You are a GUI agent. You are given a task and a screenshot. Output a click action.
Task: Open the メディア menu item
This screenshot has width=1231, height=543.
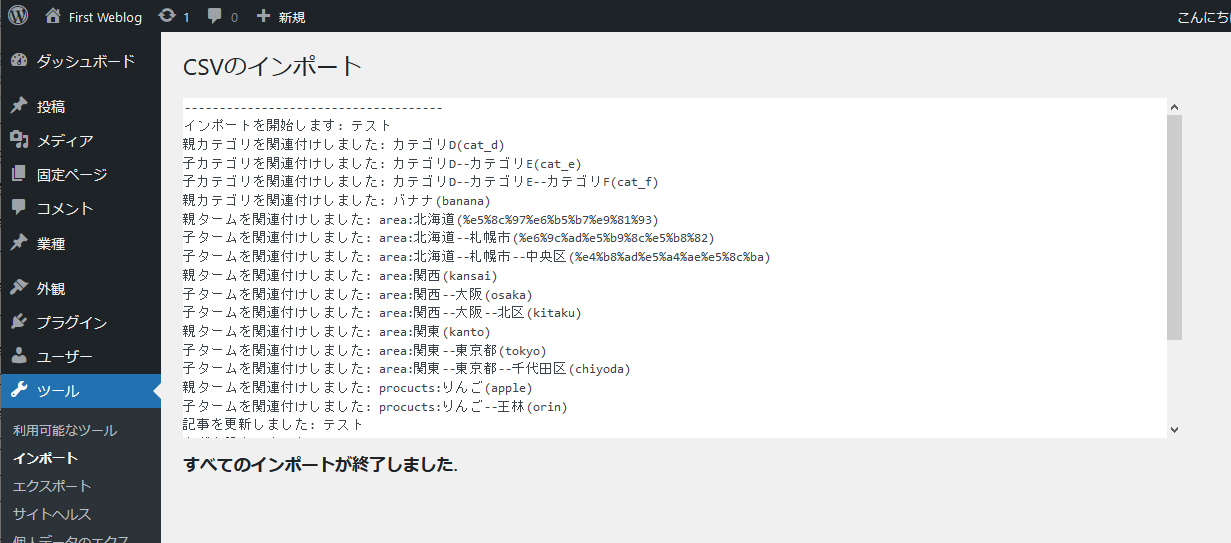tap(65, 140)
